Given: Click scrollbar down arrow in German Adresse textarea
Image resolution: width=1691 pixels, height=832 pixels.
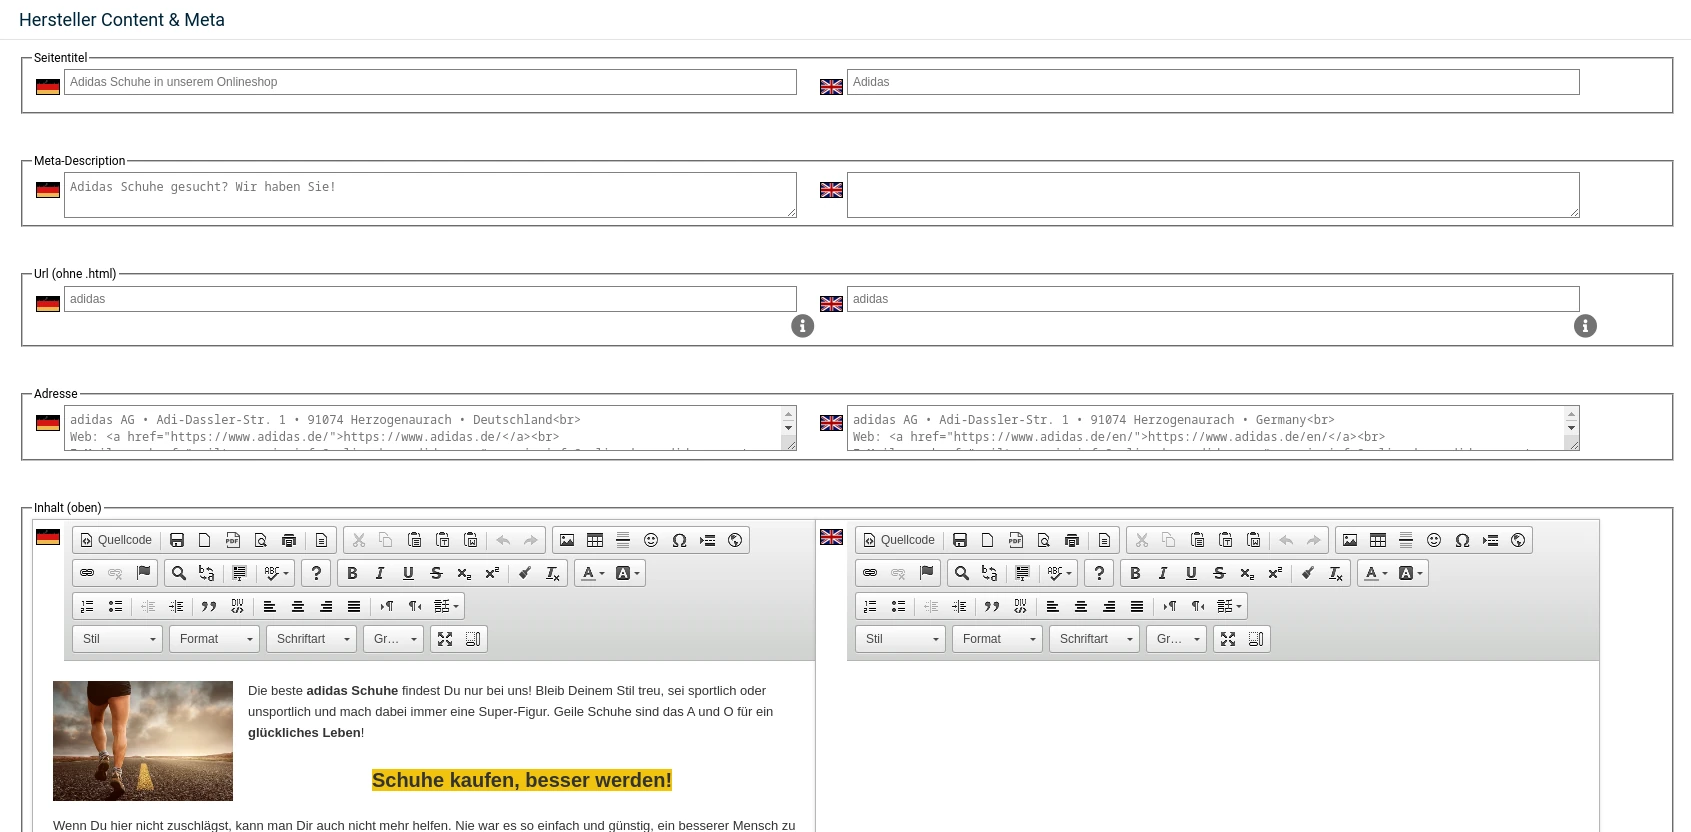Looking at the screenshot, I should (x=788, y=428).
